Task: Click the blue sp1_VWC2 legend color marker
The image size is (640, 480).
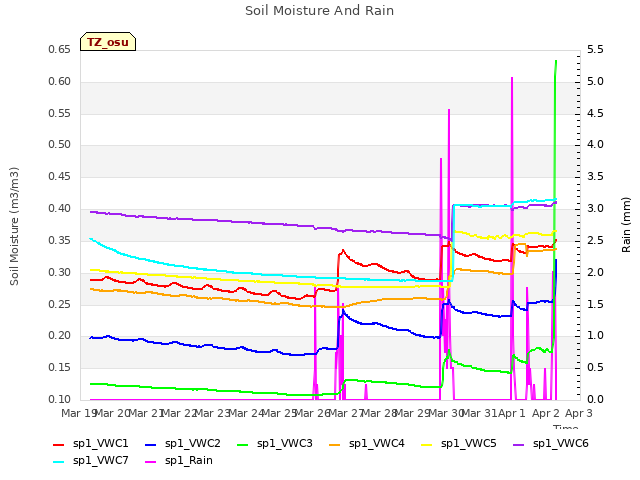Action: click(x=151, y=445)
